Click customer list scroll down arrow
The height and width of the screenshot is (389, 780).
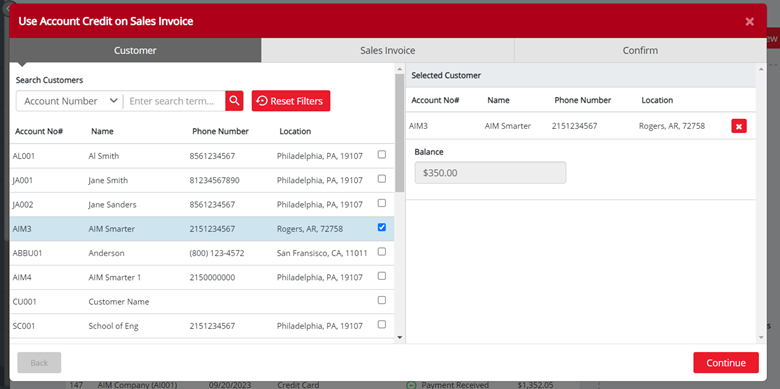[x=399, y=337]
